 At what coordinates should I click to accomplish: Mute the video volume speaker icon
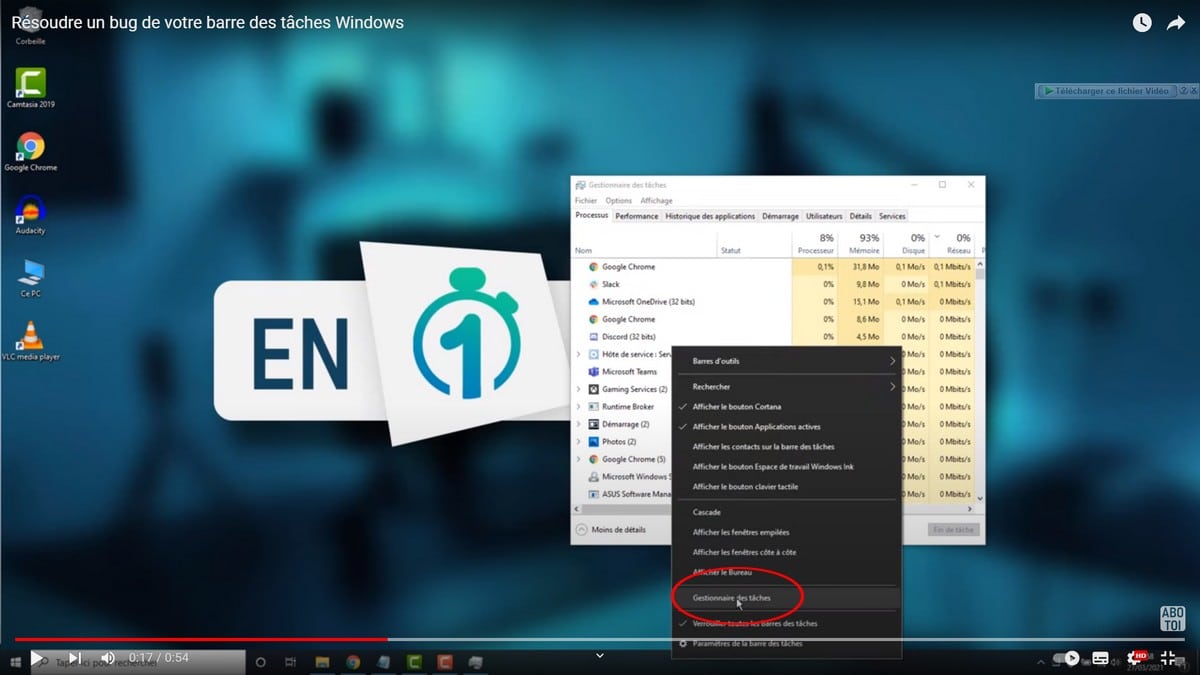[x=108, y=658]
